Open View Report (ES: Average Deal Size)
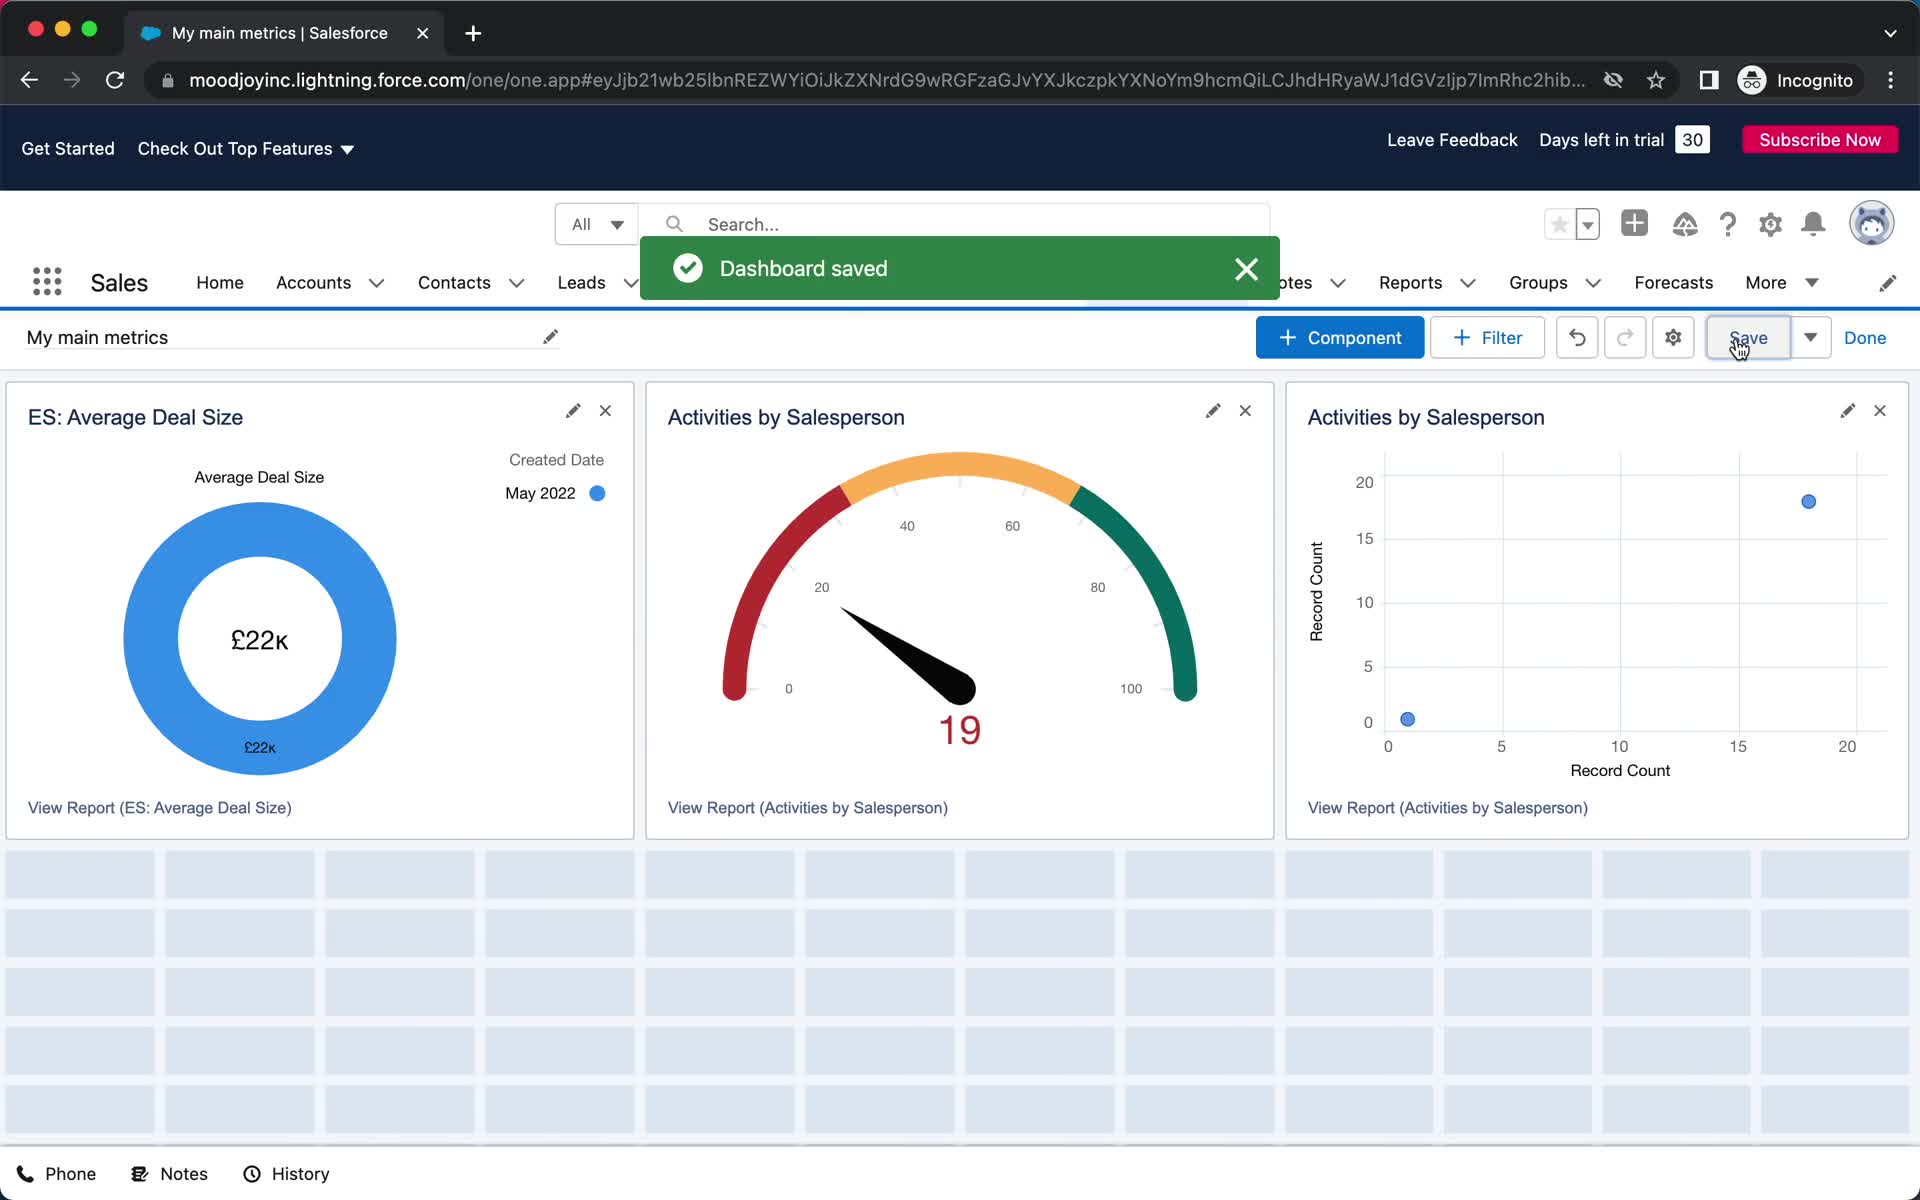This screenshot has width=1920, height=1200. (x=160, y=808)
